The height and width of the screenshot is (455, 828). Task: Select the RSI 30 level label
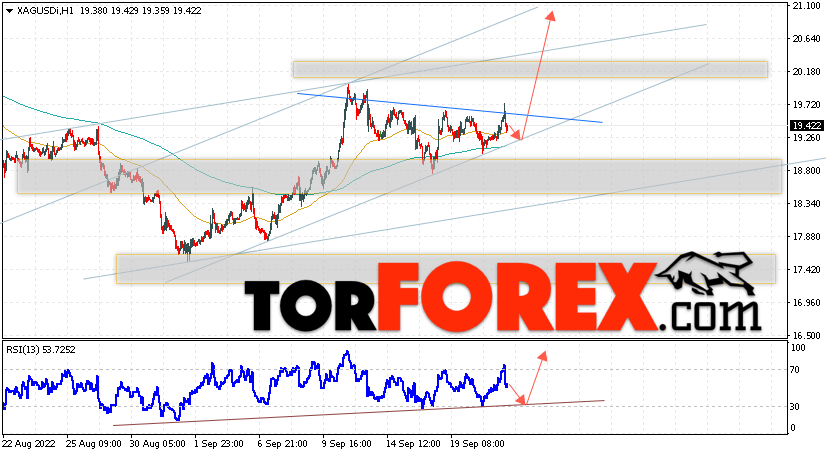pyautogui.click(x=795, y=406)
